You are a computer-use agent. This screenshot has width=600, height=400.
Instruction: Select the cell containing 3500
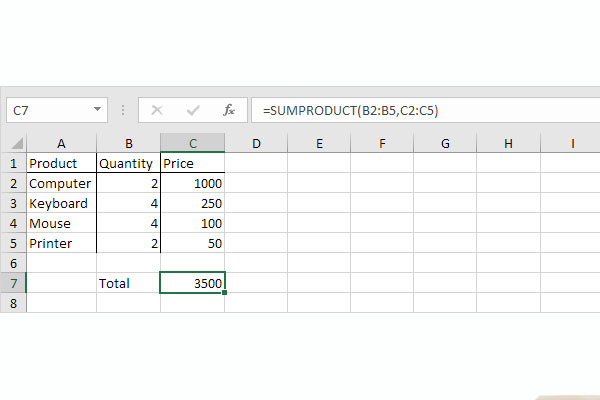tap(192, 283)
